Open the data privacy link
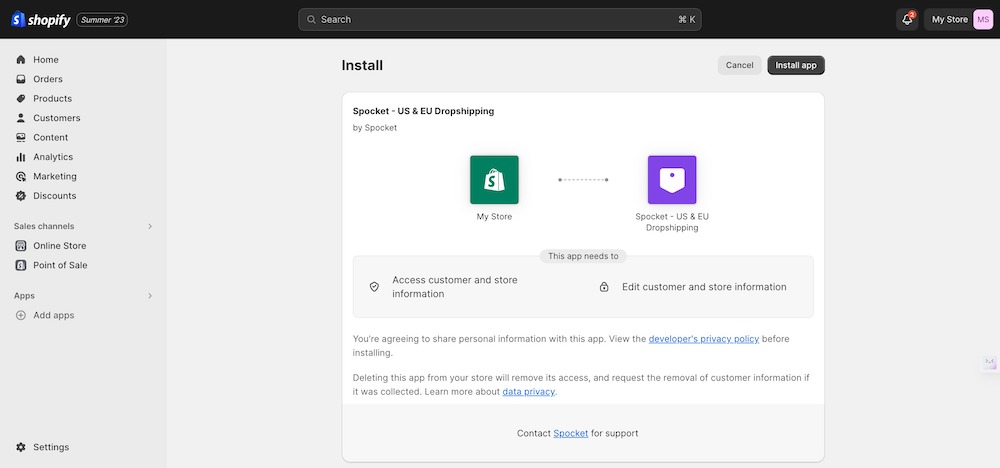The image size is (1000, 468). click(x=529, y=391)
